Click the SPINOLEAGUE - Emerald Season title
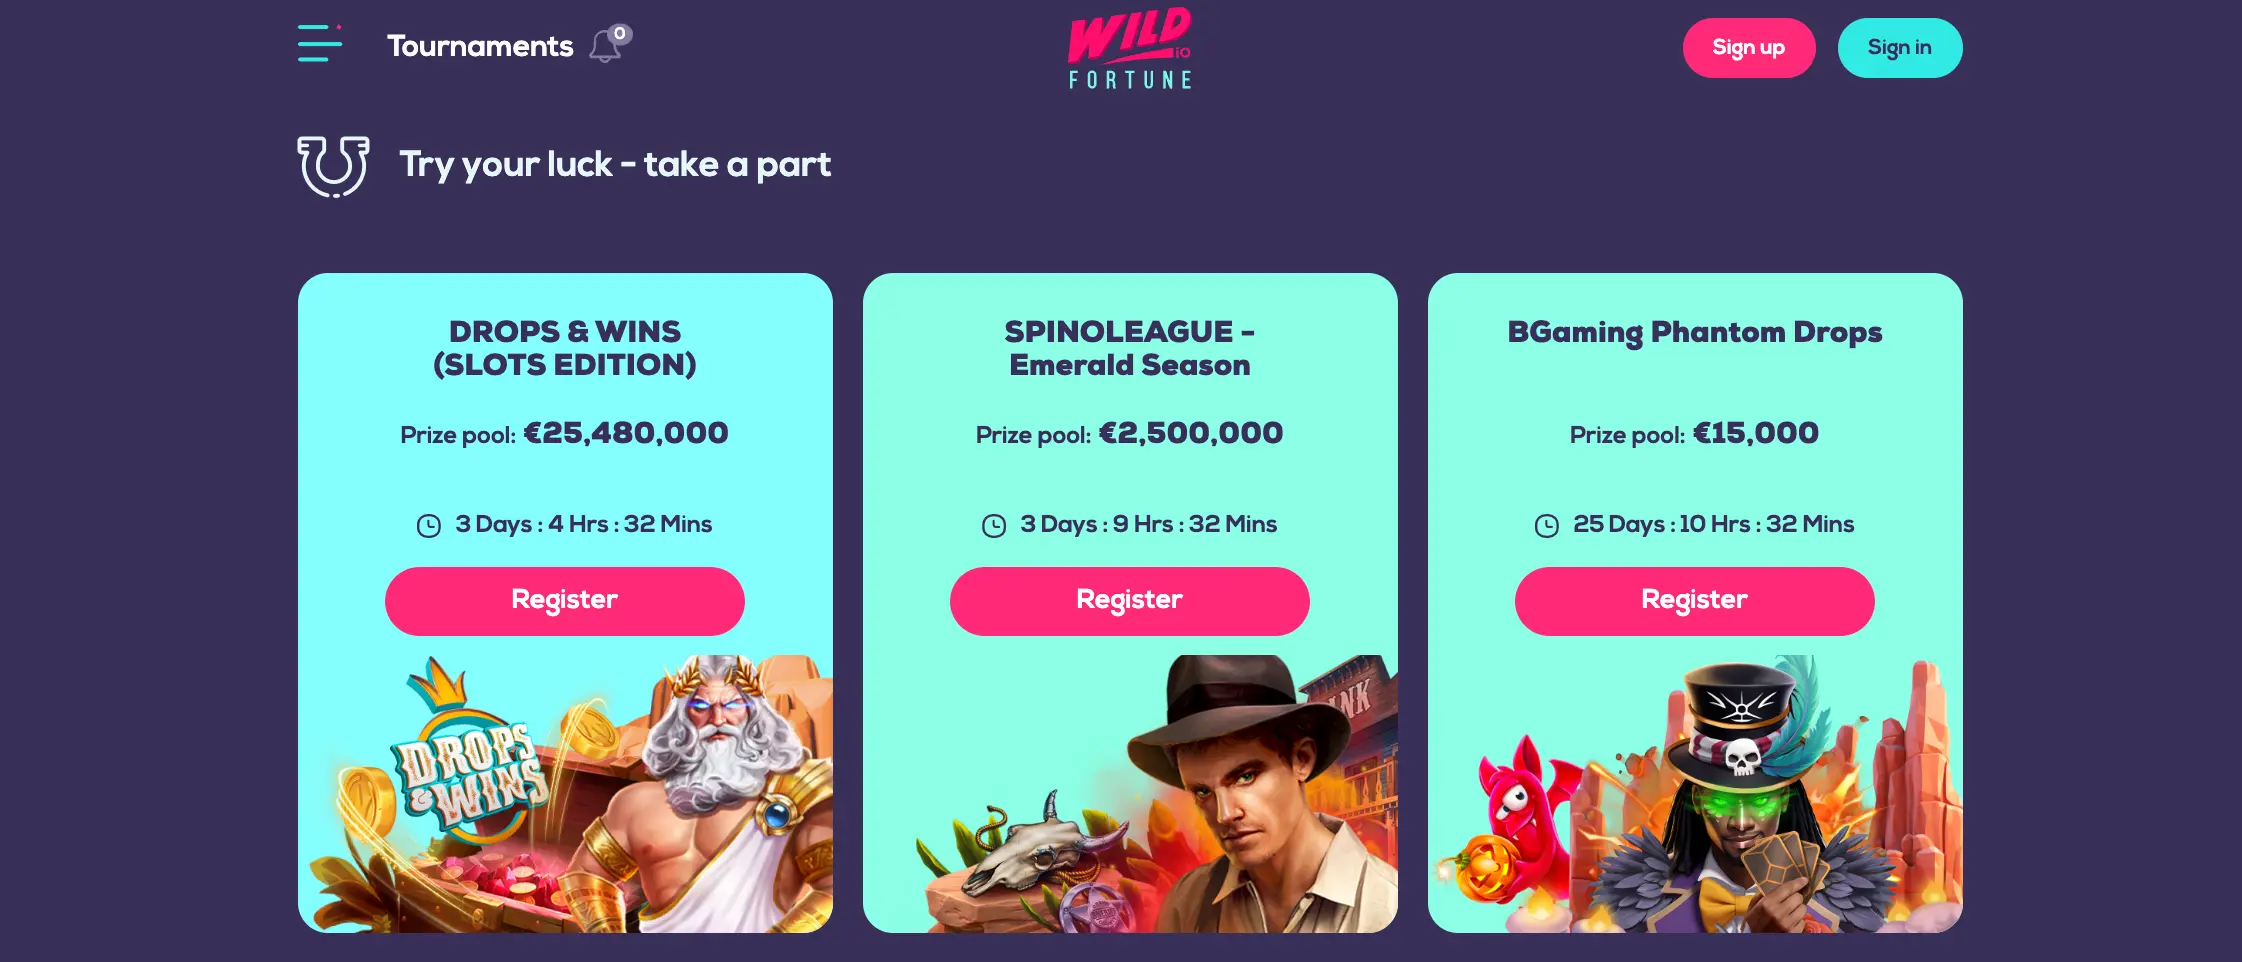Viewport: 2242px width, 962px height. 1130,348
